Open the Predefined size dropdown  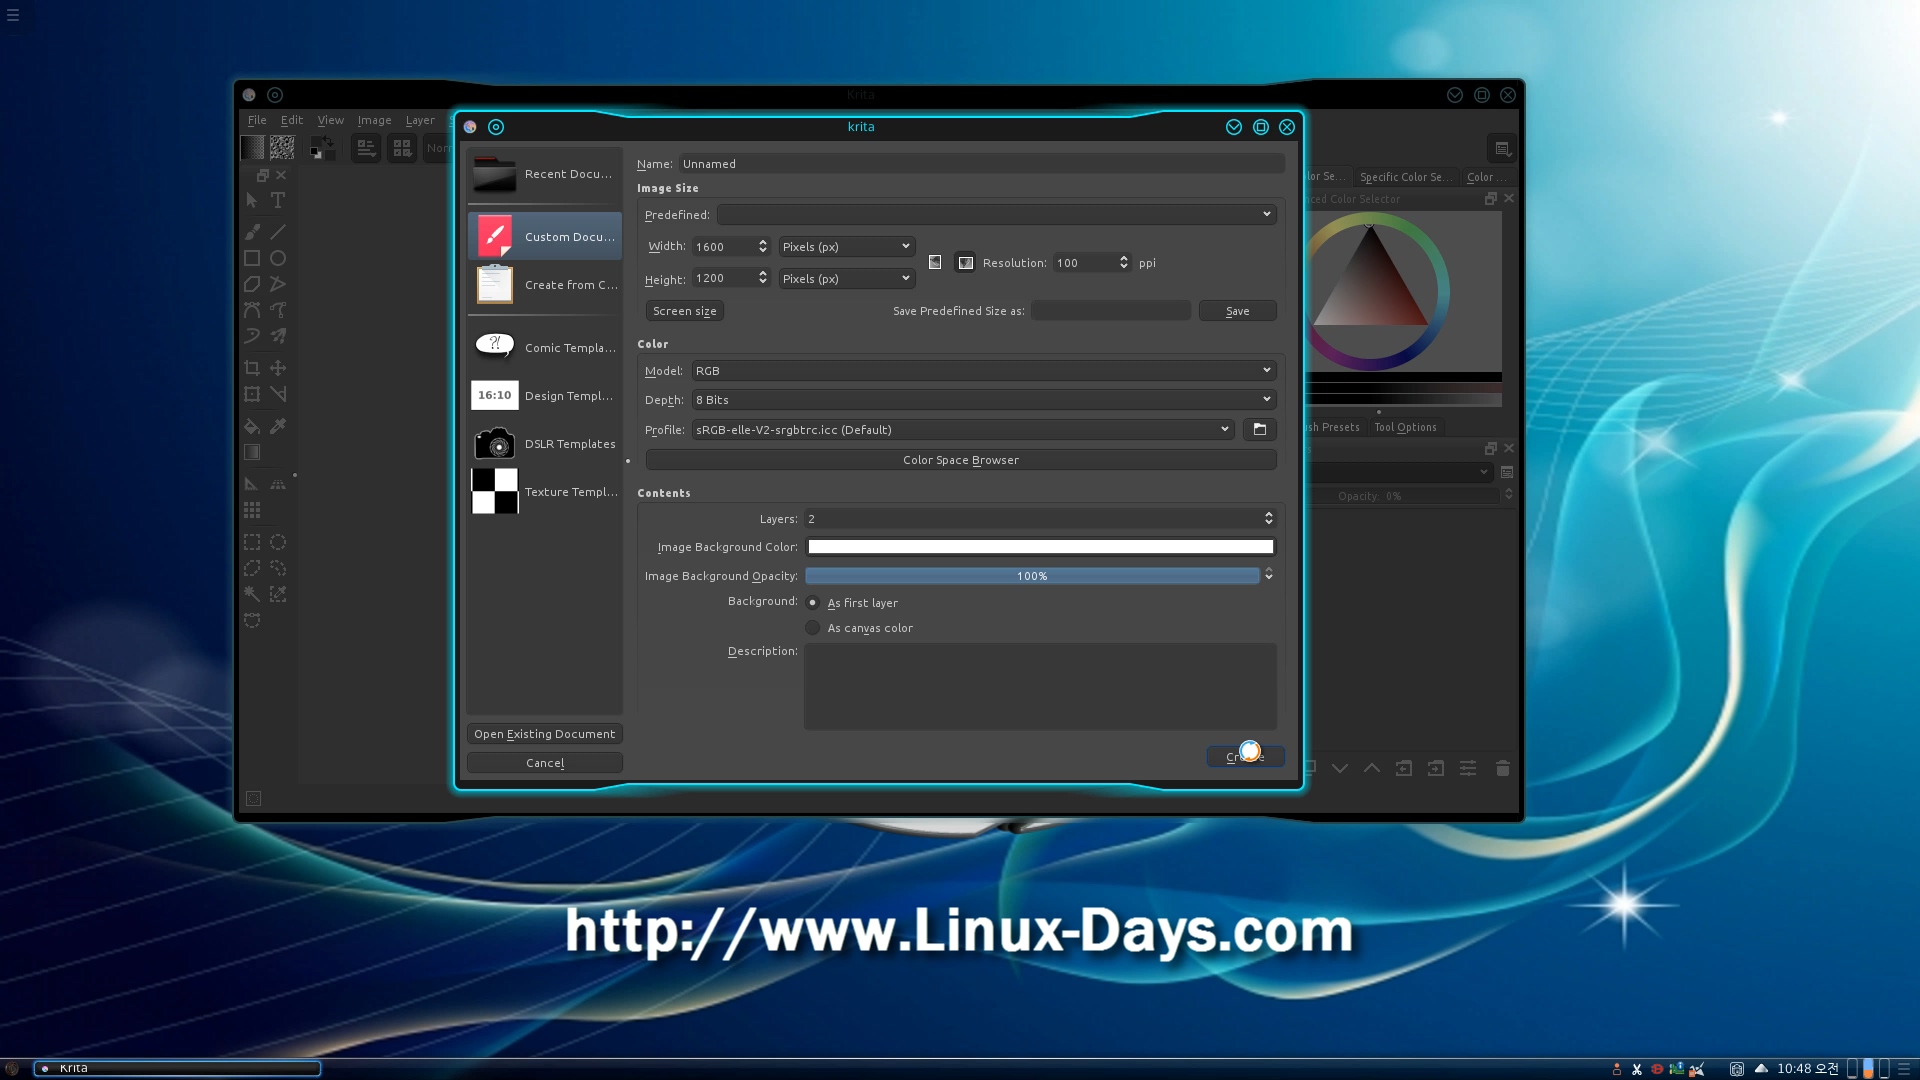click(x=996, y=214)
